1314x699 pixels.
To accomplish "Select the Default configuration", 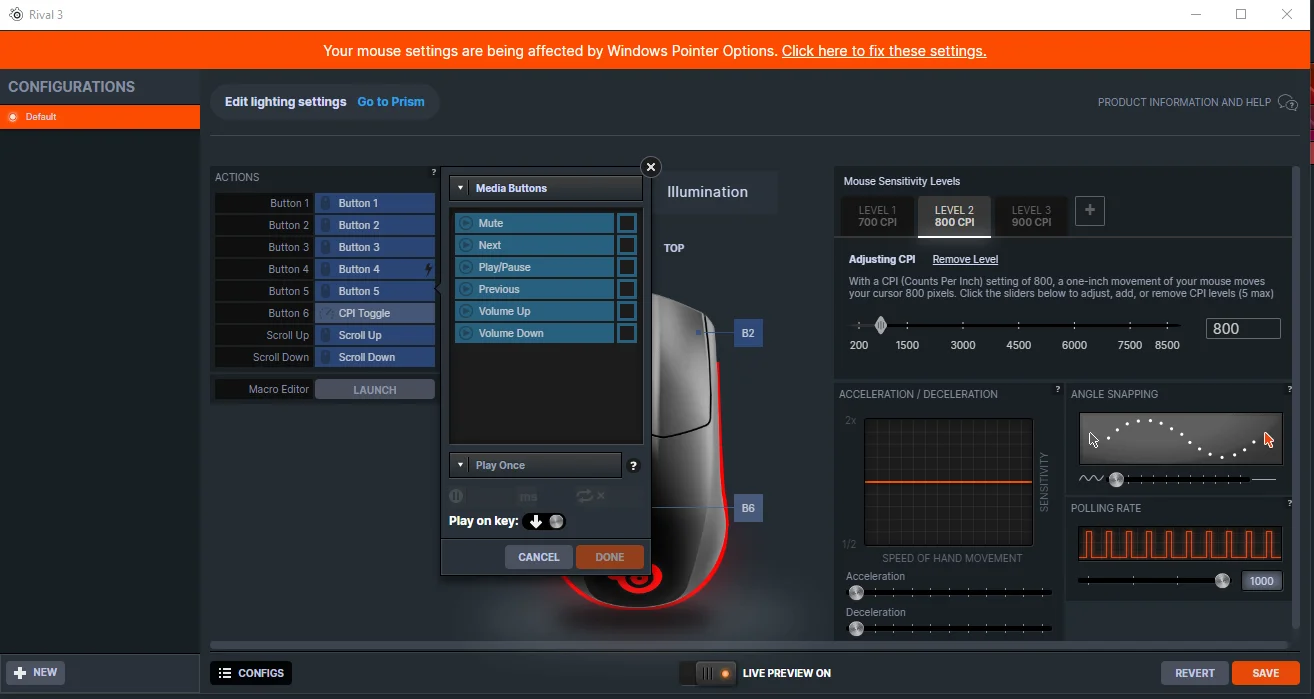I will (100, 117).
